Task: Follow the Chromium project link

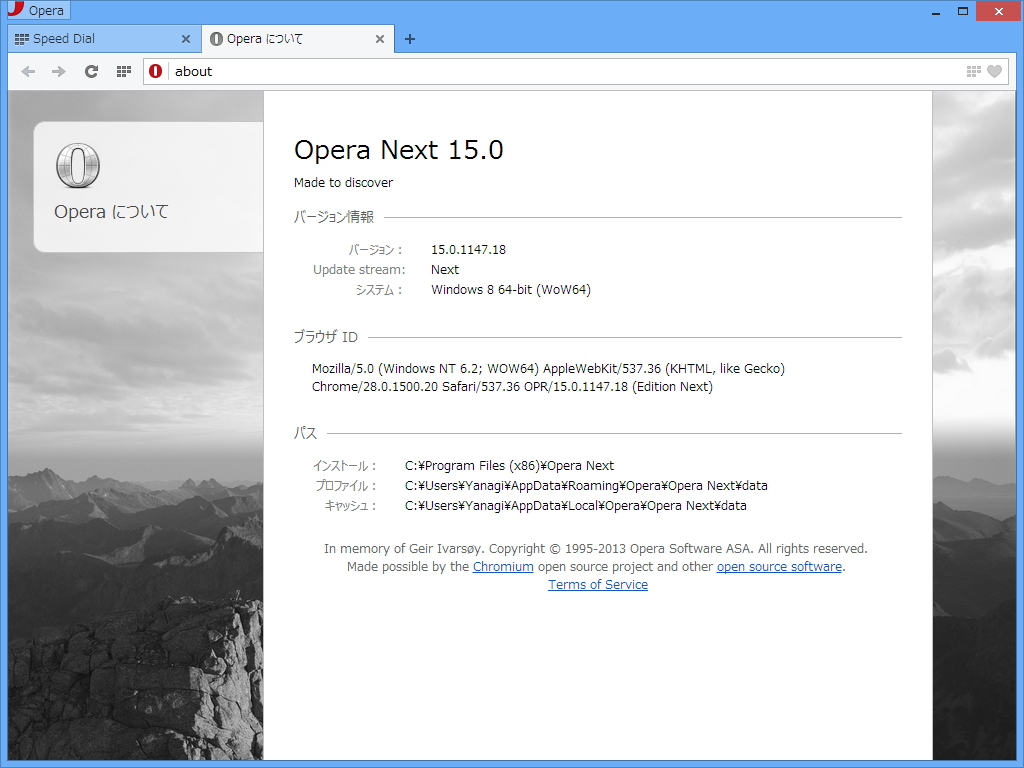Action: pos(503,566)
